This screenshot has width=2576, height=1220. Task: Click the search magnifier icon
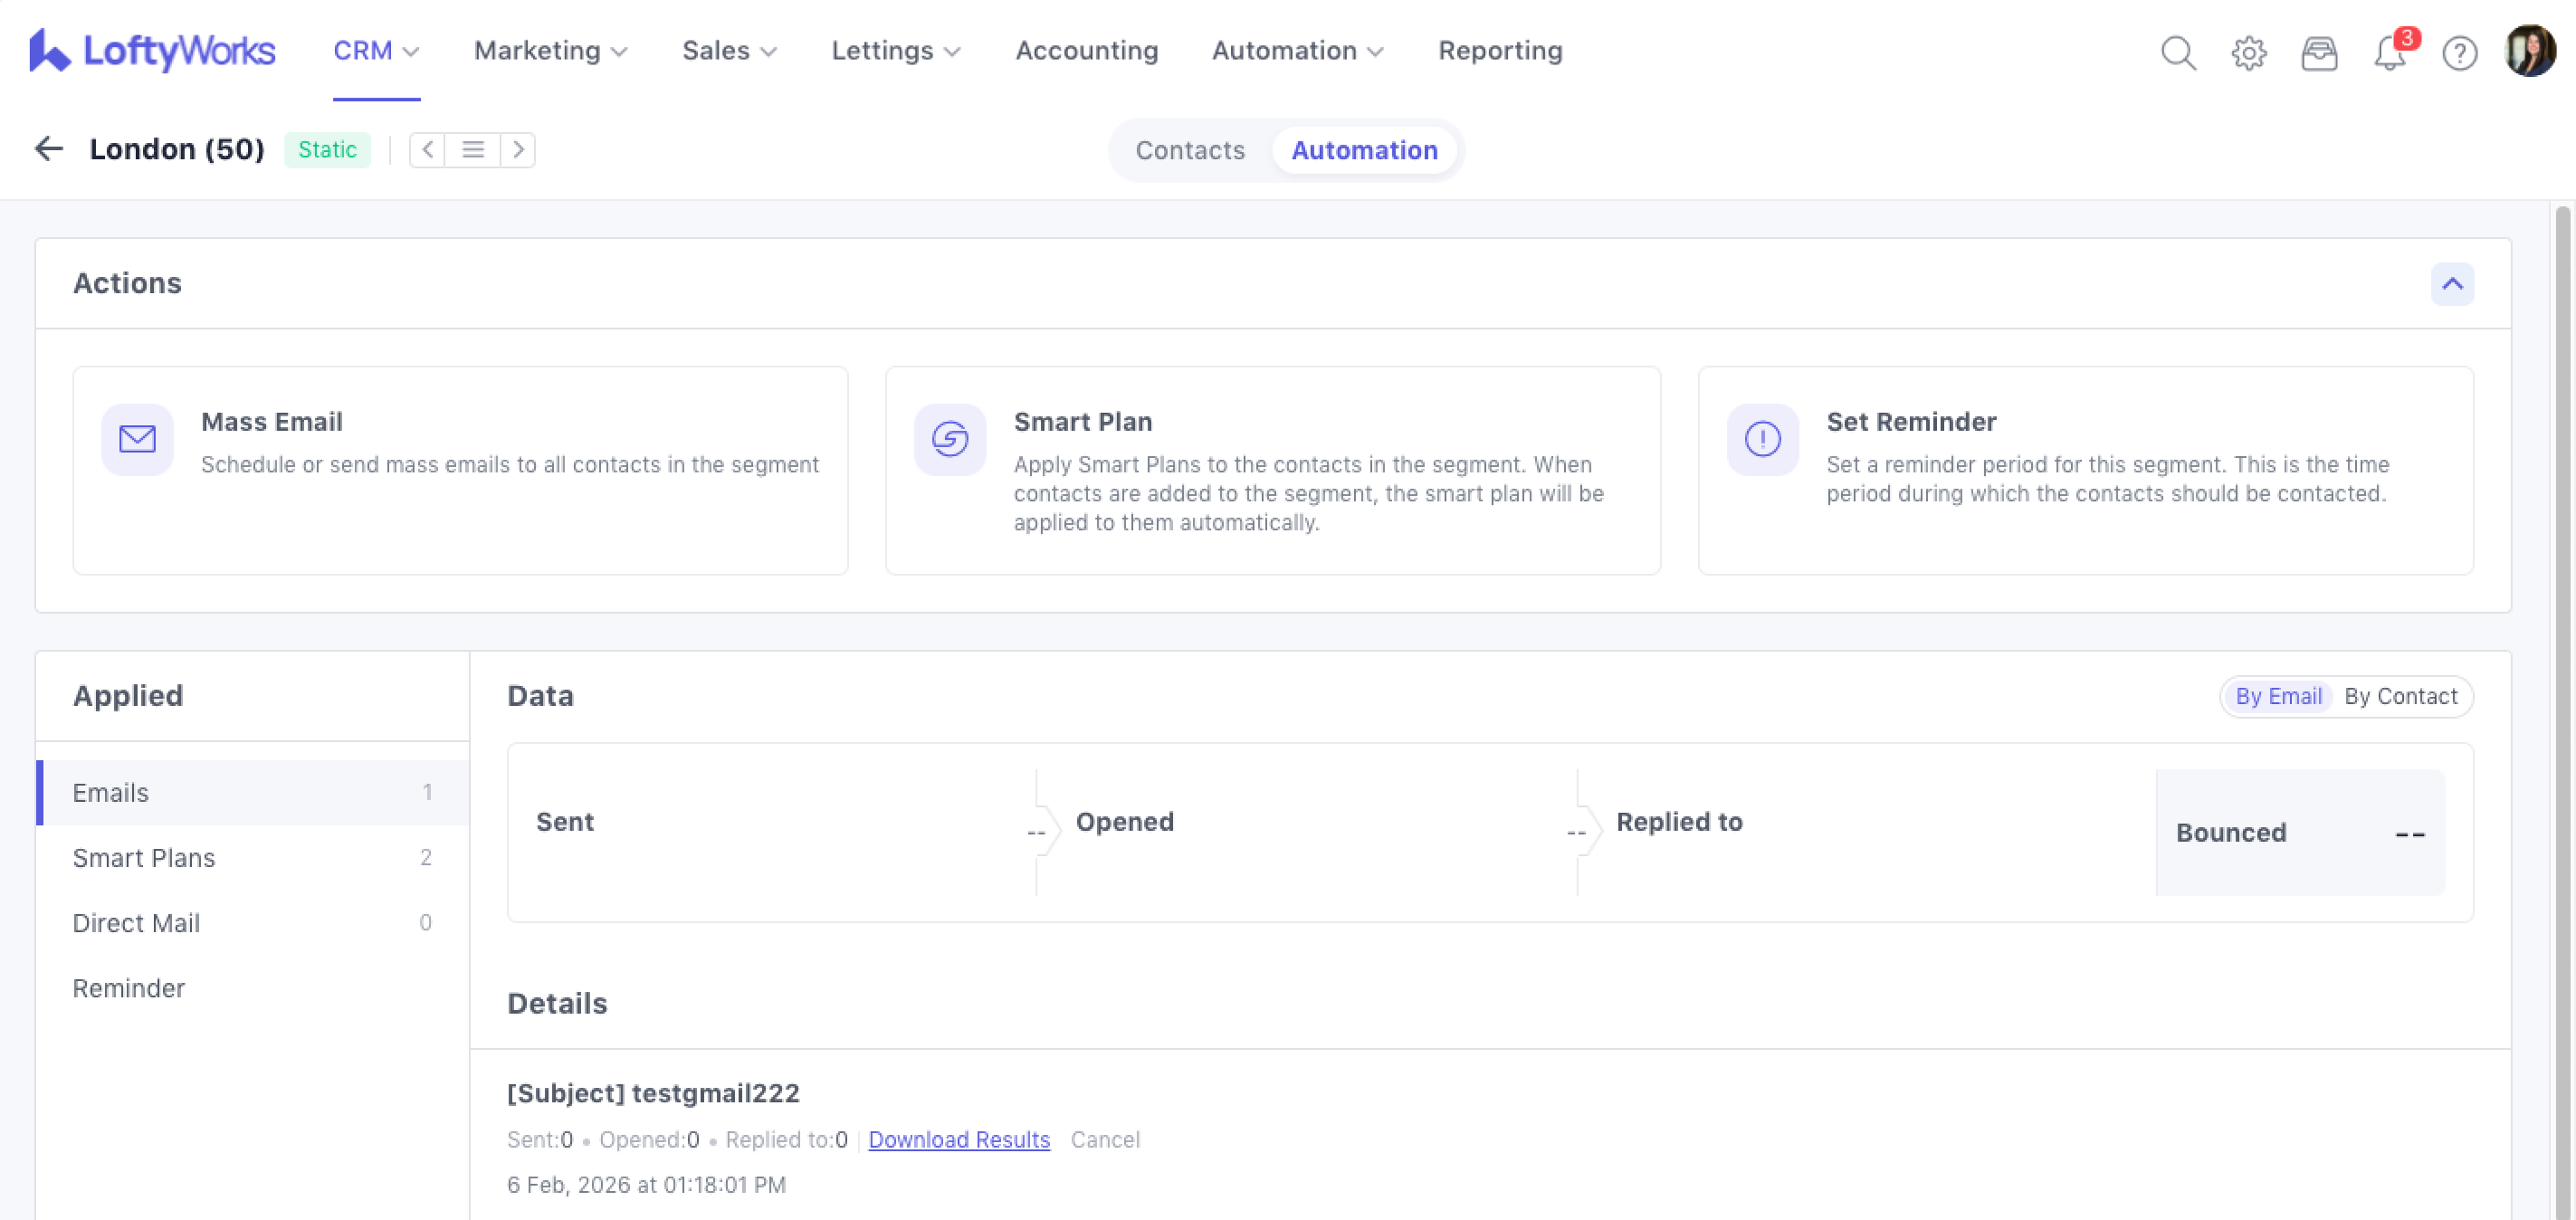tap(2178, 52)
